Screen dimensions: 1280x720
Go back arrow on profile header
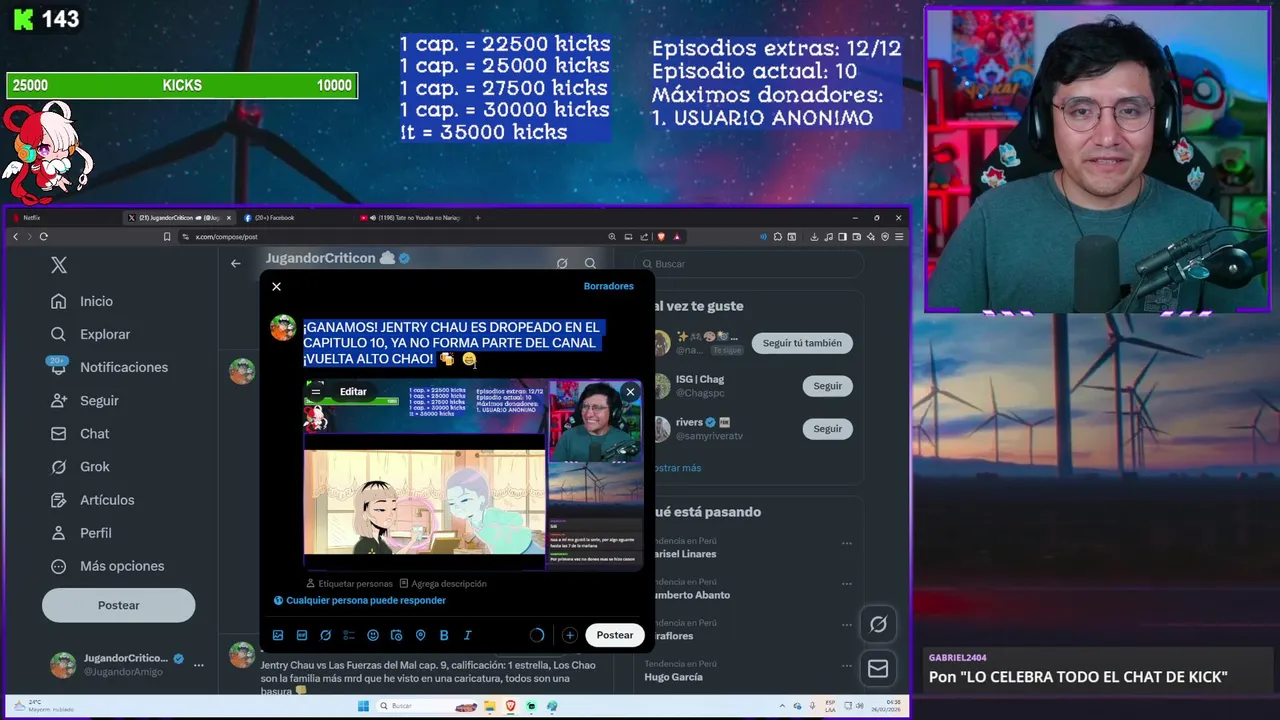[235, 263]
